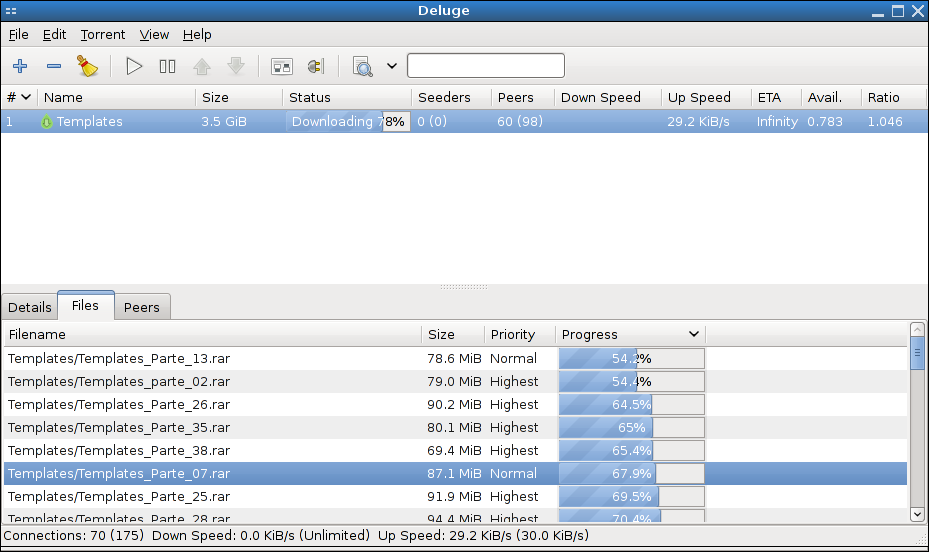
Task: Sort files by Priority column header
Action: tap(513, 334)
